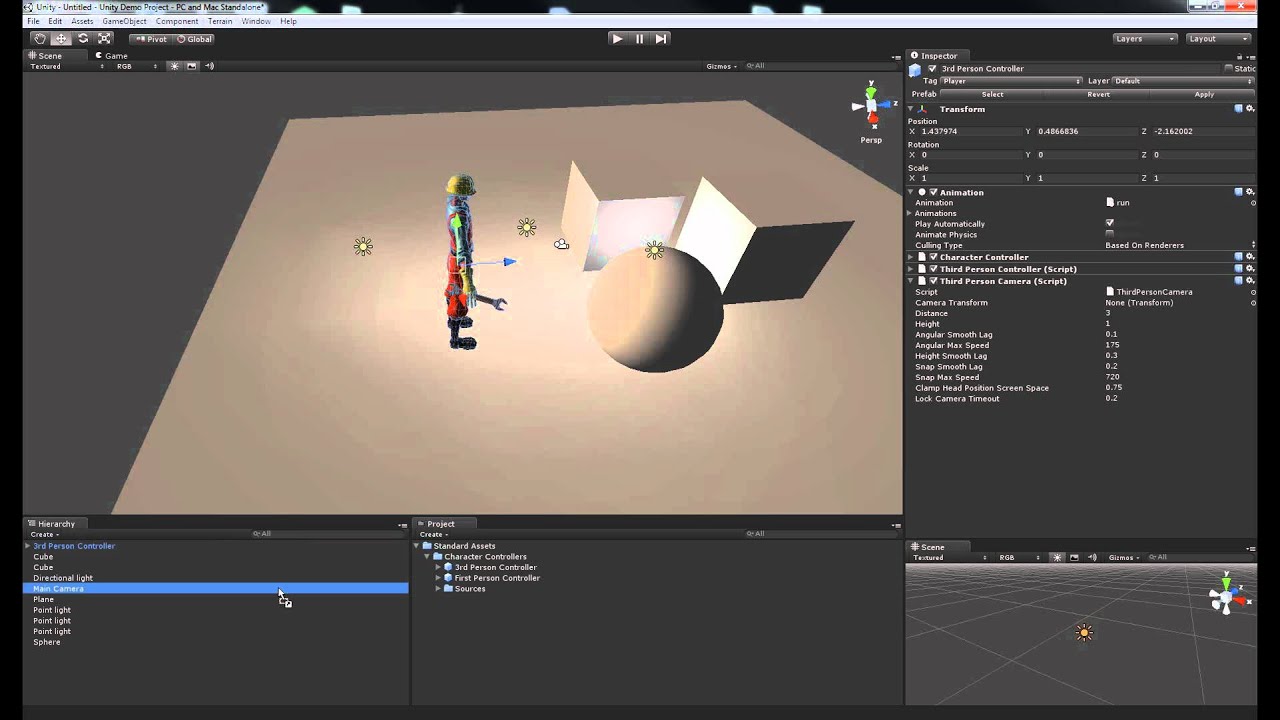Viewport: 1280px width, 720px height.
Task: Expand the Character Controller component
Action: click(910, 257)
